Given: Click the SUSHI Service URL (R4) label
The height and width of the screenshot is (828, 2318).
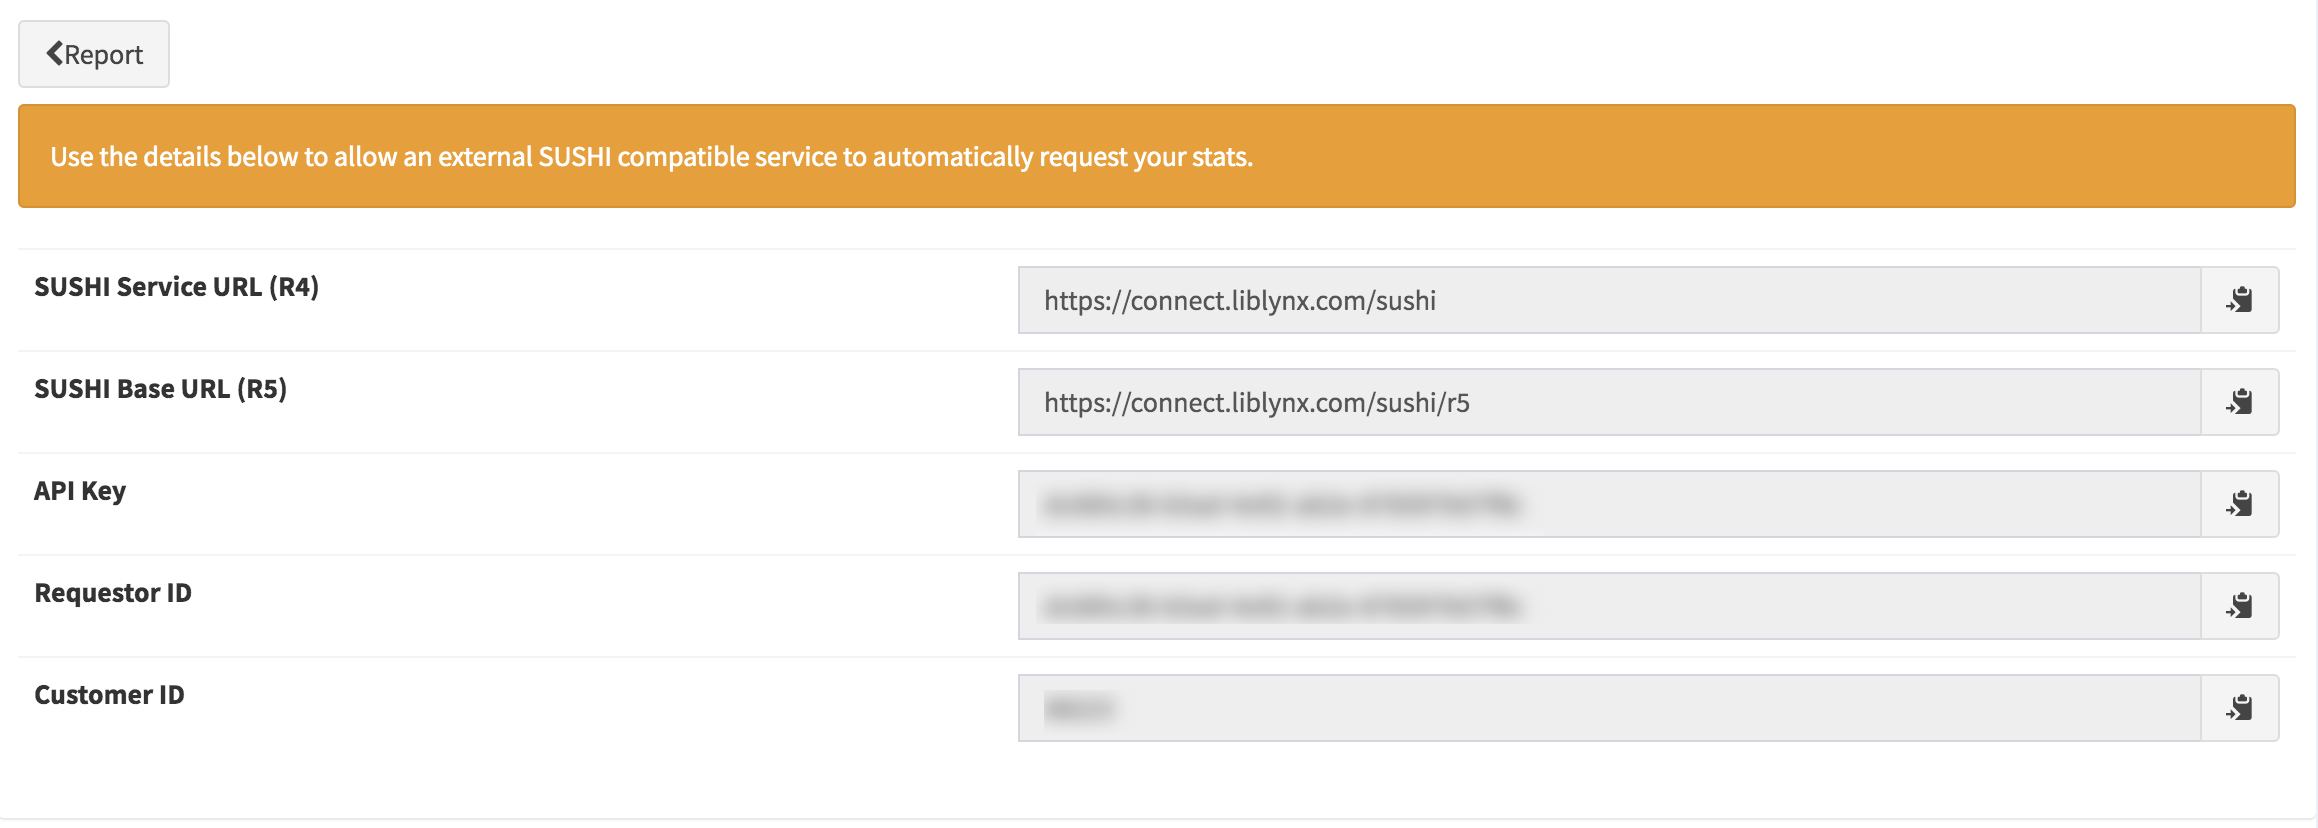Looking at the screenshot, I should pyautogui.click(x=177, y=287).
